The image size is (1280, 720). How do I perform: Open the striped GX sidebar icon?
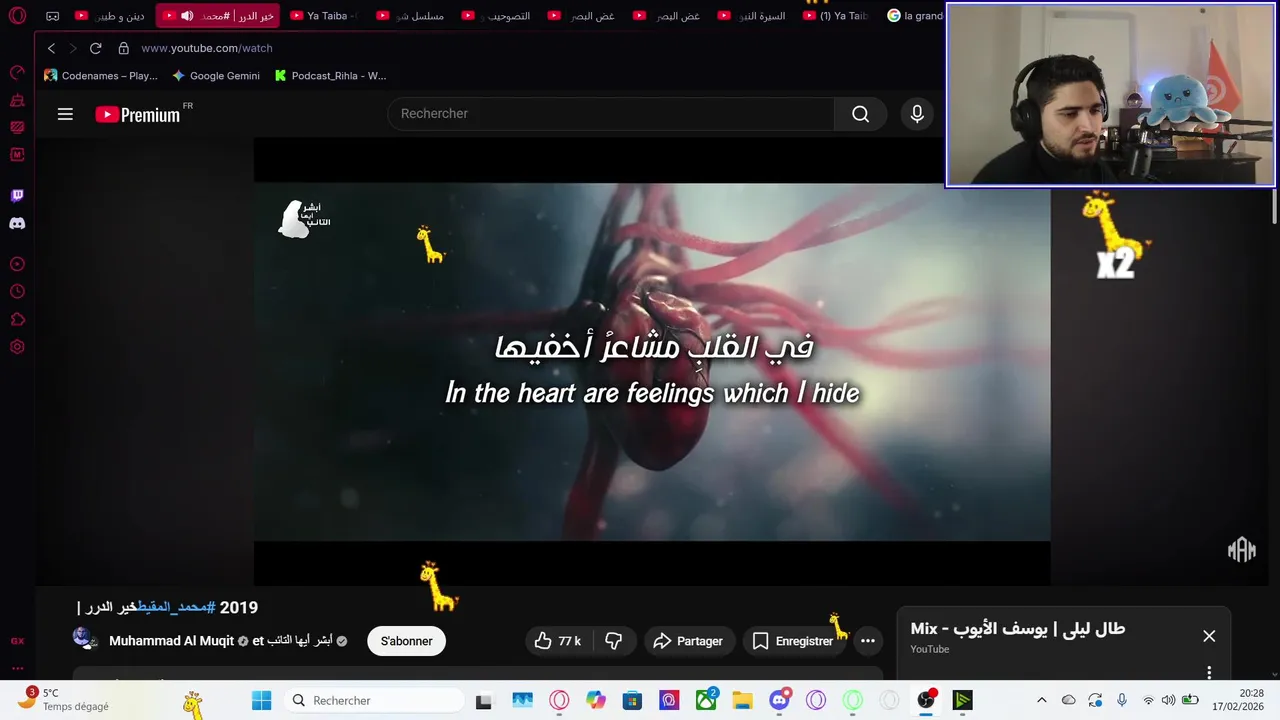point(17,127)
